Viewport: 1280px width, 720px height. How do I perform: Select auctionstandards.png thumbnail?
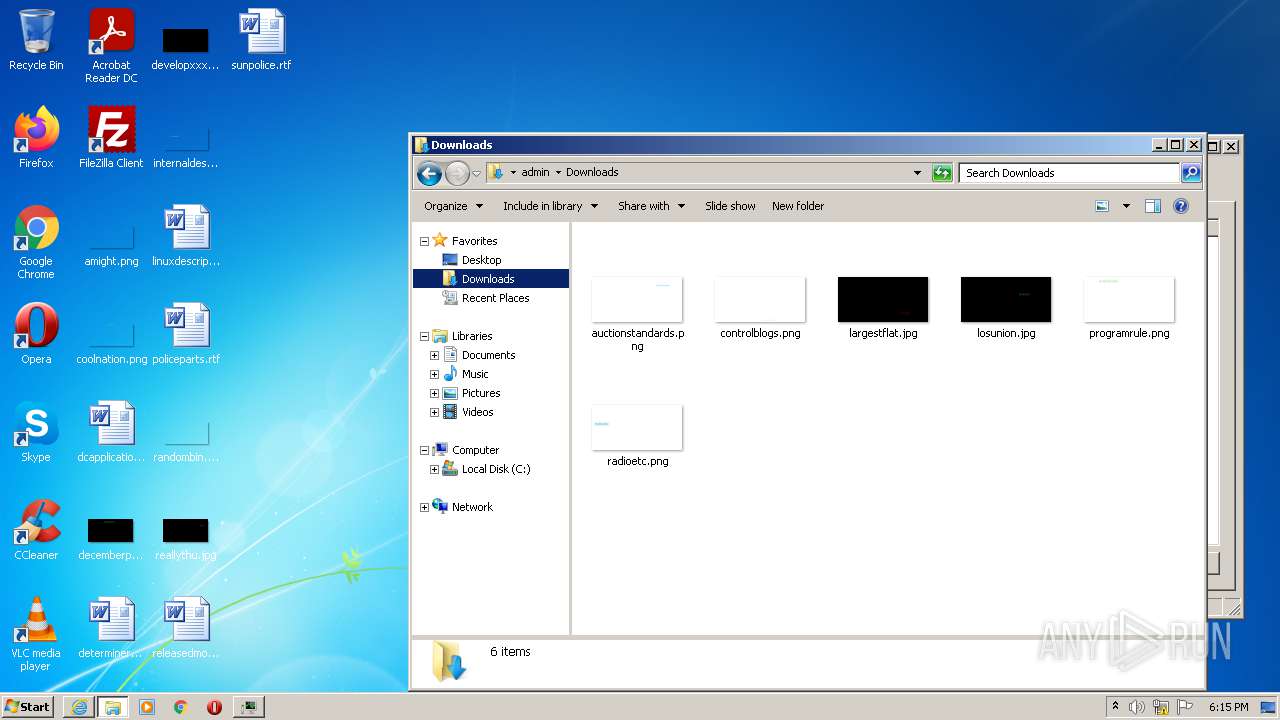point(637,313)
